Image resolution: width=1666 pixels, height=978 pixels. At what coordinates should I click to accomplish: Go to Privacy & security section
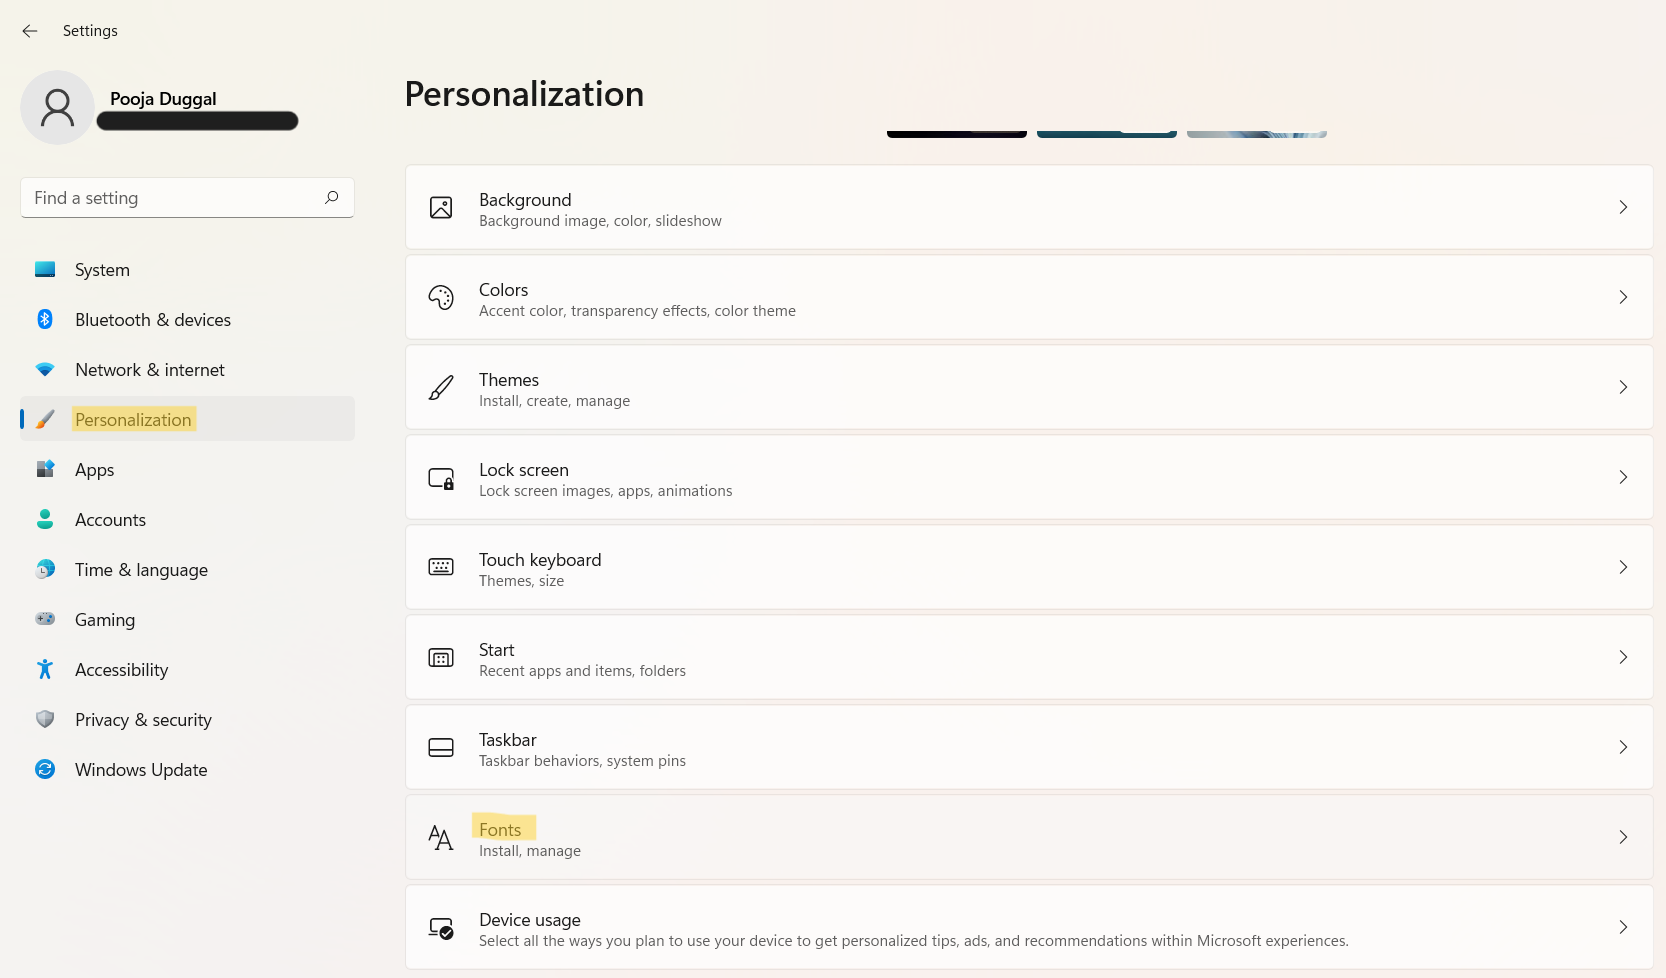[143, 720]
